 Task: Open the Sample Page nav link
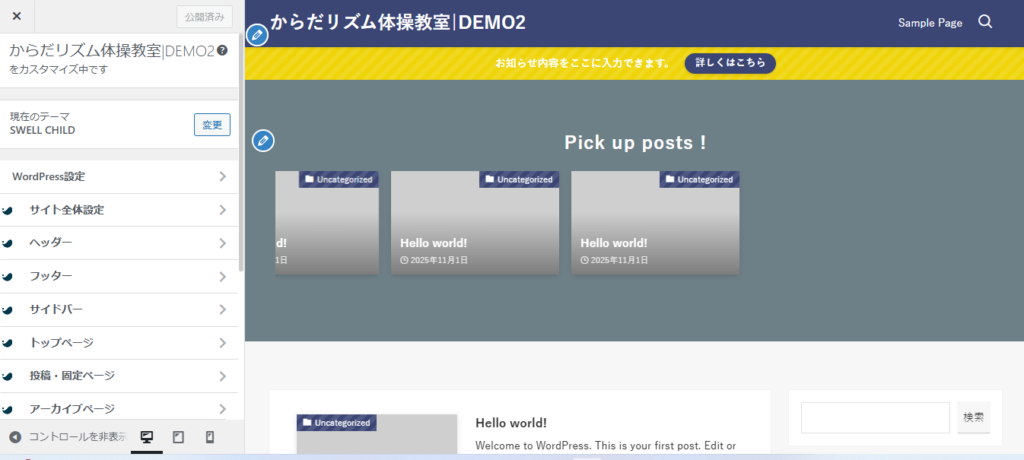point(930,23)
